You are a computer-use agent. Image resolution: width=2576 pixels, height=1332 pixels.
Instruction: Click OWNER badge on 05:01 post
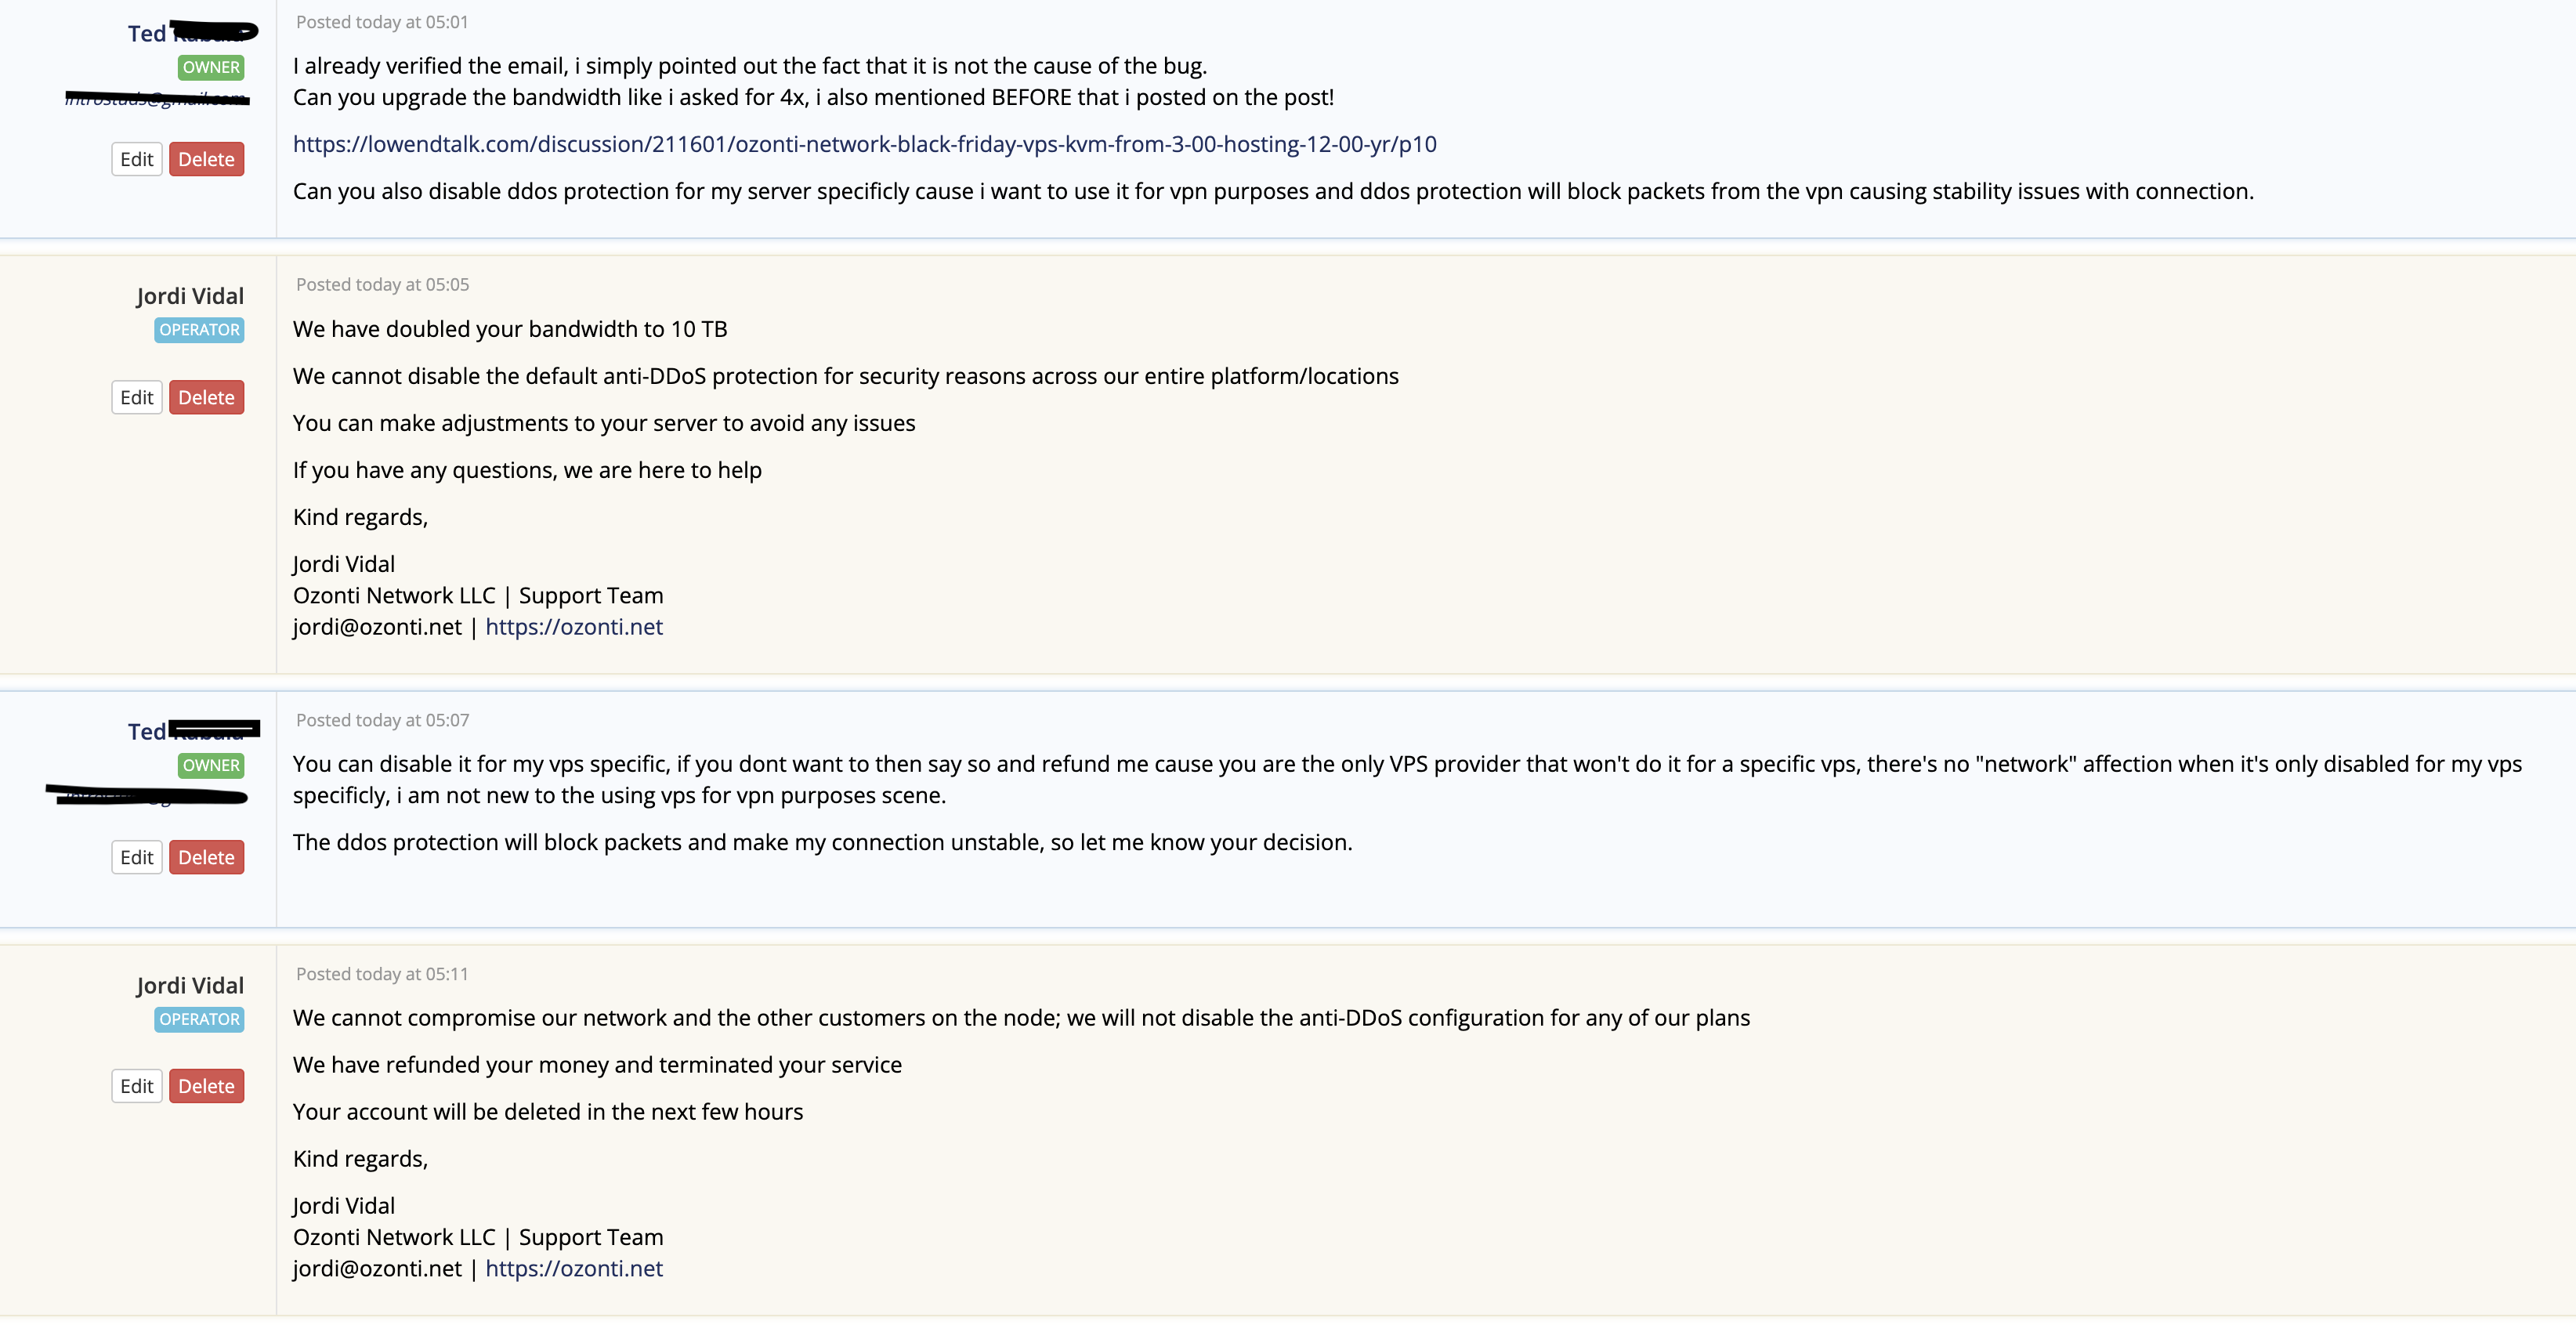pyautogui.click(x=211, y=67)
